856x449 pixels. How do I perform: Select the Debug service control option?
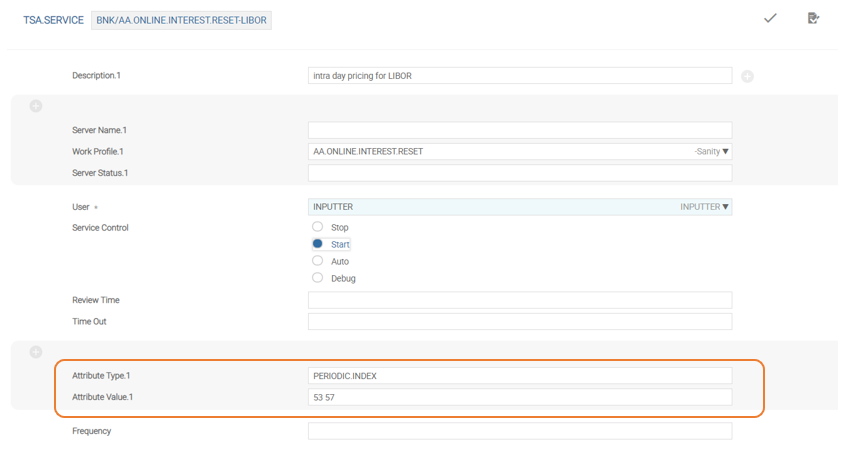pos(318,278)
